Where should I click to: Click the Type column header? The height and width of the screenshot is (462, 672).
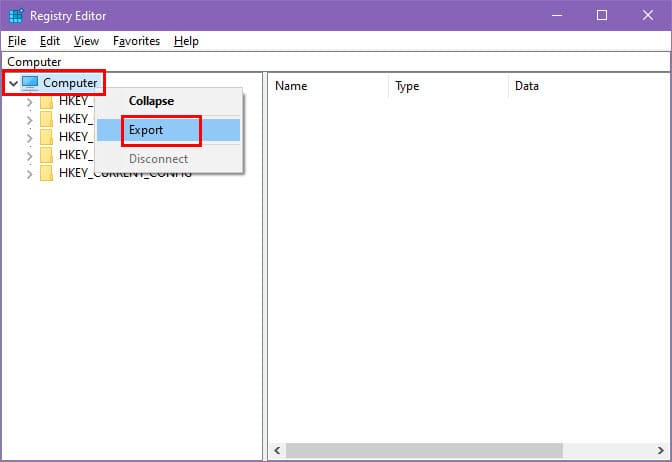point(448,86)
